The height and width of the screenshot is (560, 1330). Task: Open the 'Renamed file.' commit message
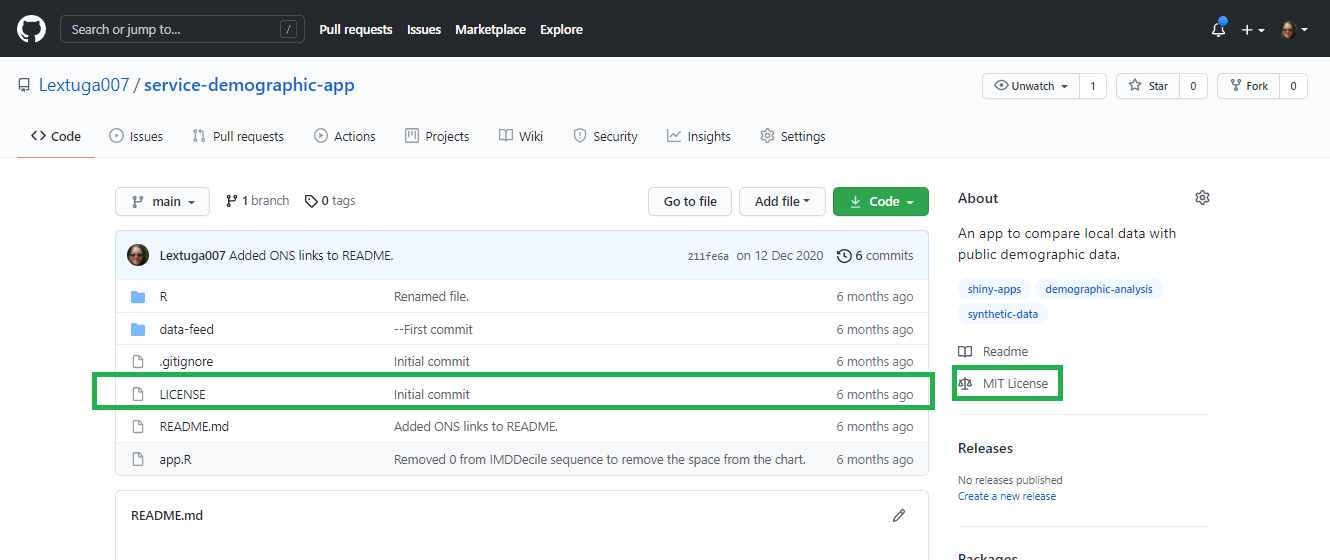431,297
